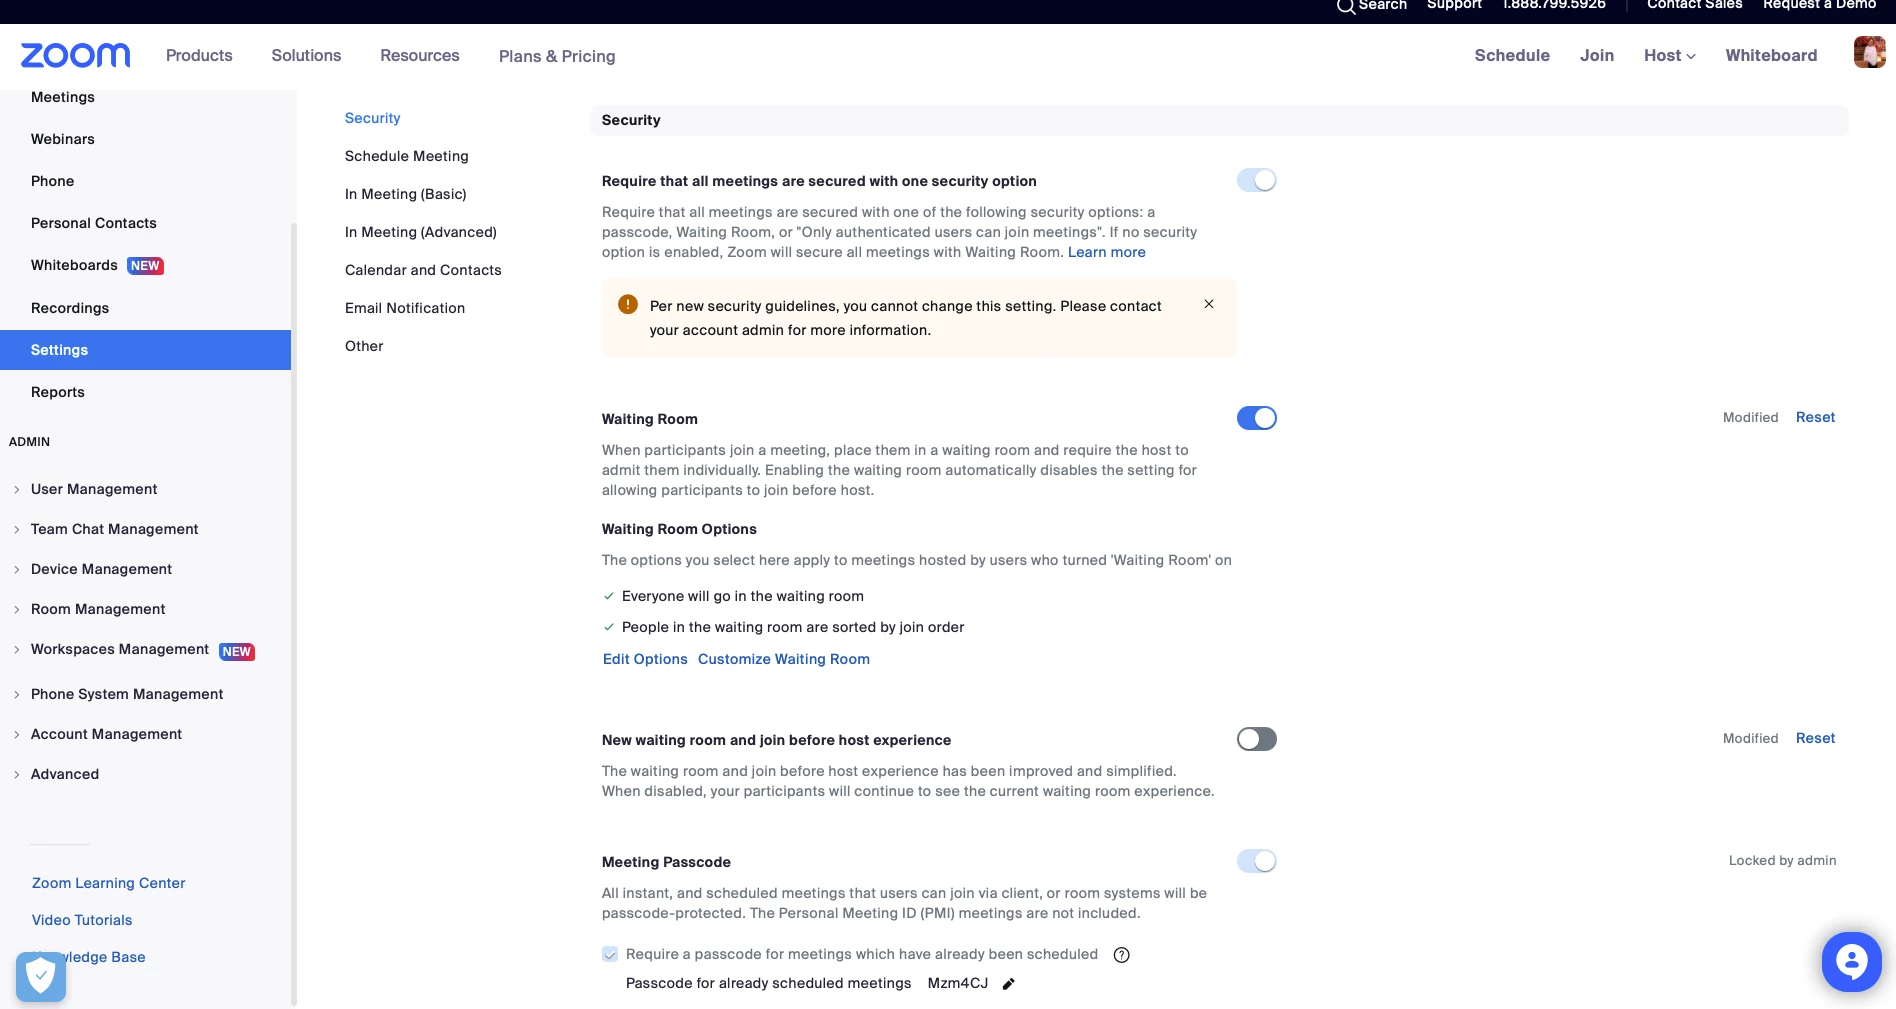
Task: Jump to In Meeting (Advanced) settings
Action: click(x=420, y=232)
